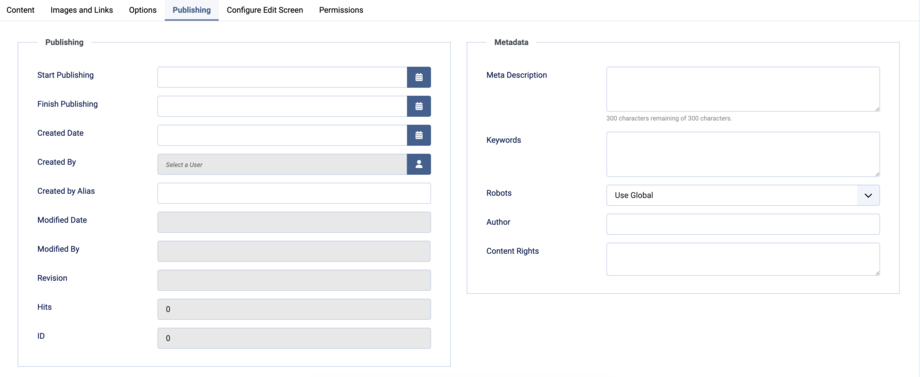Click the Publishing fieldset heading
Screen dimensions: 920x377
pyautogui.click(x=65, y=42)
